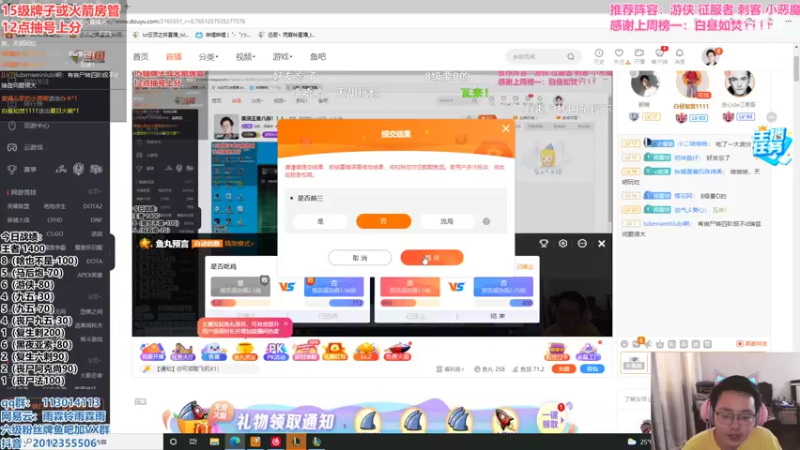Open 白昼如焚1111 top fan avatar

coord(691,84)
